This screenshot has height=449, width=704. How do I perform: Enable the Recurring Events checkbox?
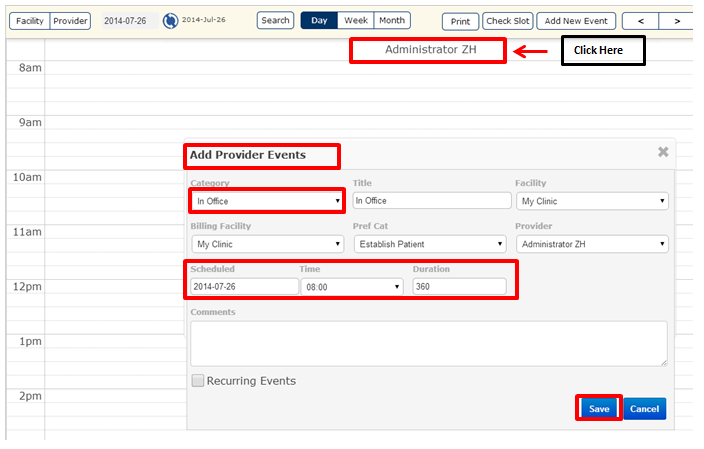tap(198, 381)
